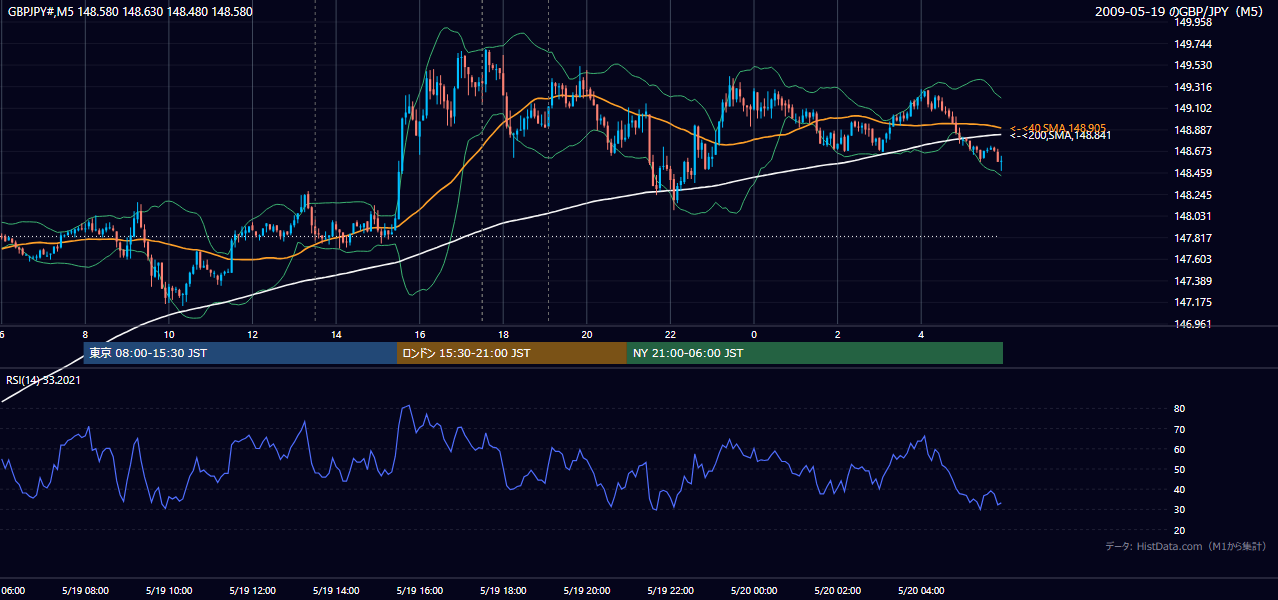
Task: Click price axis label 149.744
Action: click(x=1193, y=44)
